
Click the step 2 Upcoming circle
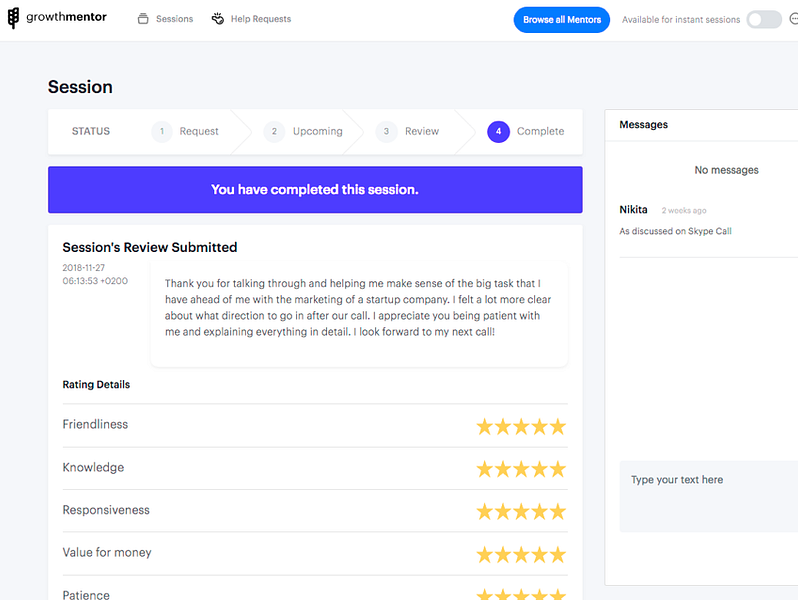(x=274, y=132)
